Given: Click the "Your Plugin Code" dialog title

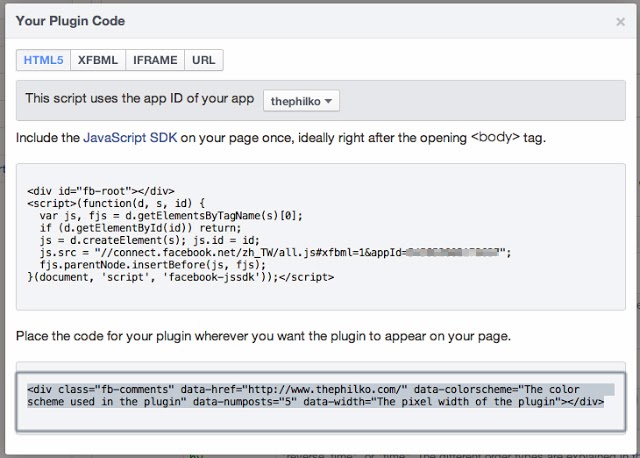Looking at the screenshot, I should pos(71,21).
